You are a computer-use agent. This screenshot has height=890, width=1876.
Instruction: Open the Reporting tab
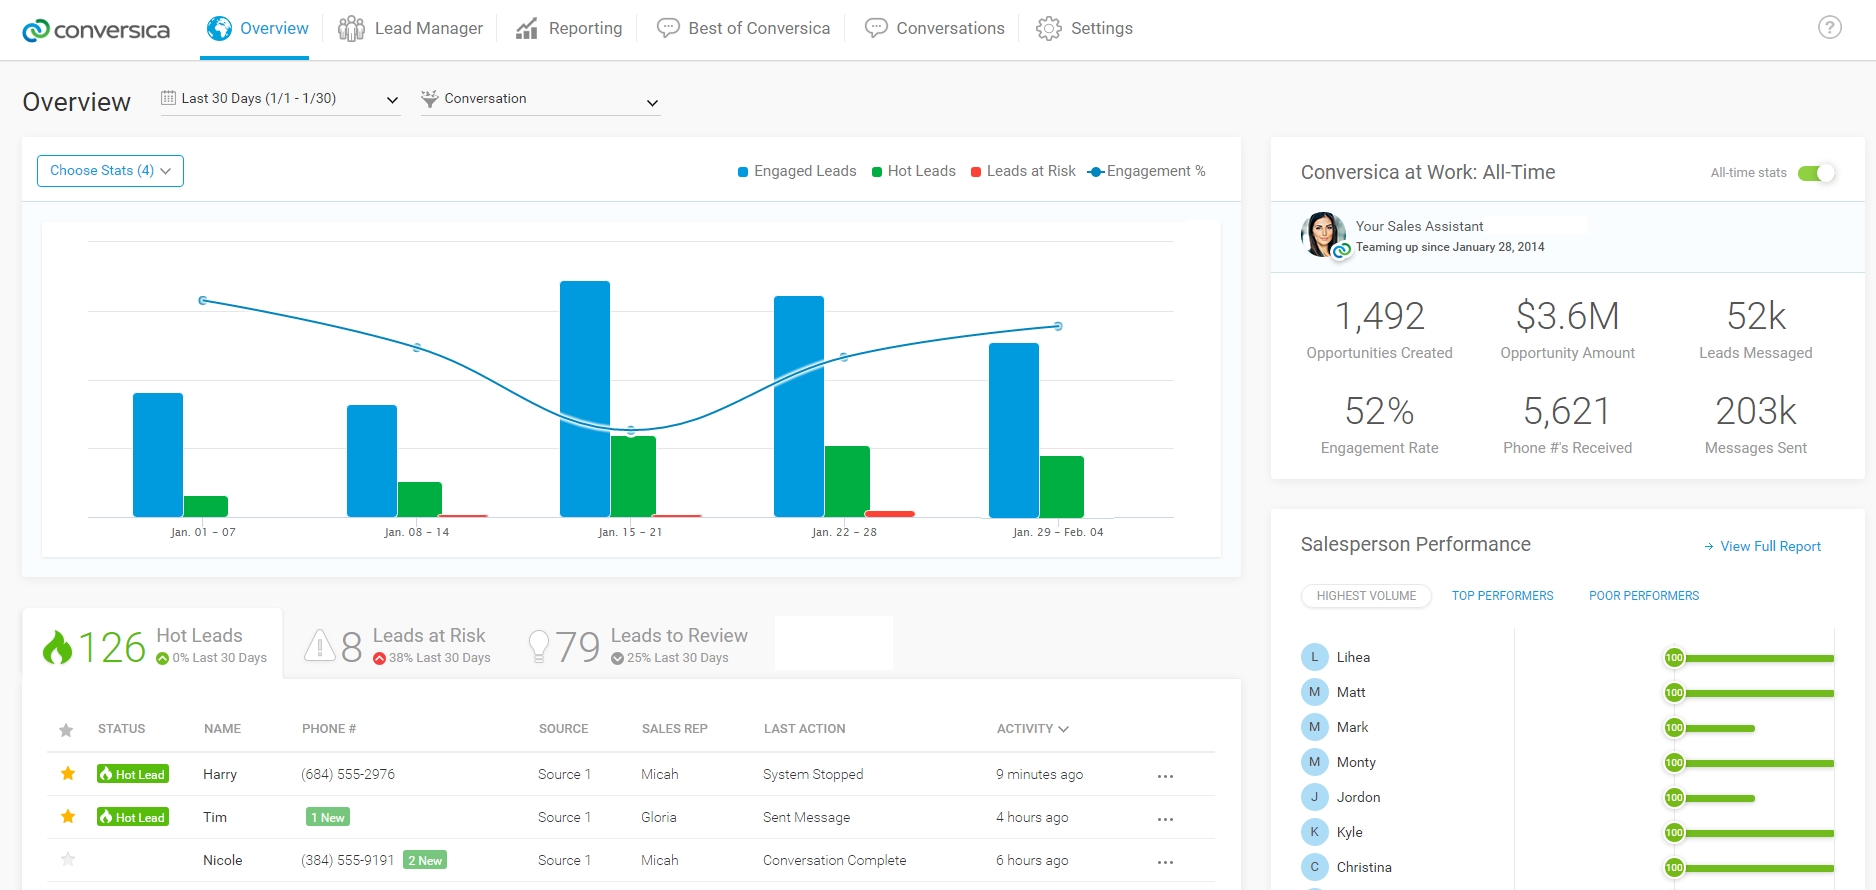click(x=568, y=29)
